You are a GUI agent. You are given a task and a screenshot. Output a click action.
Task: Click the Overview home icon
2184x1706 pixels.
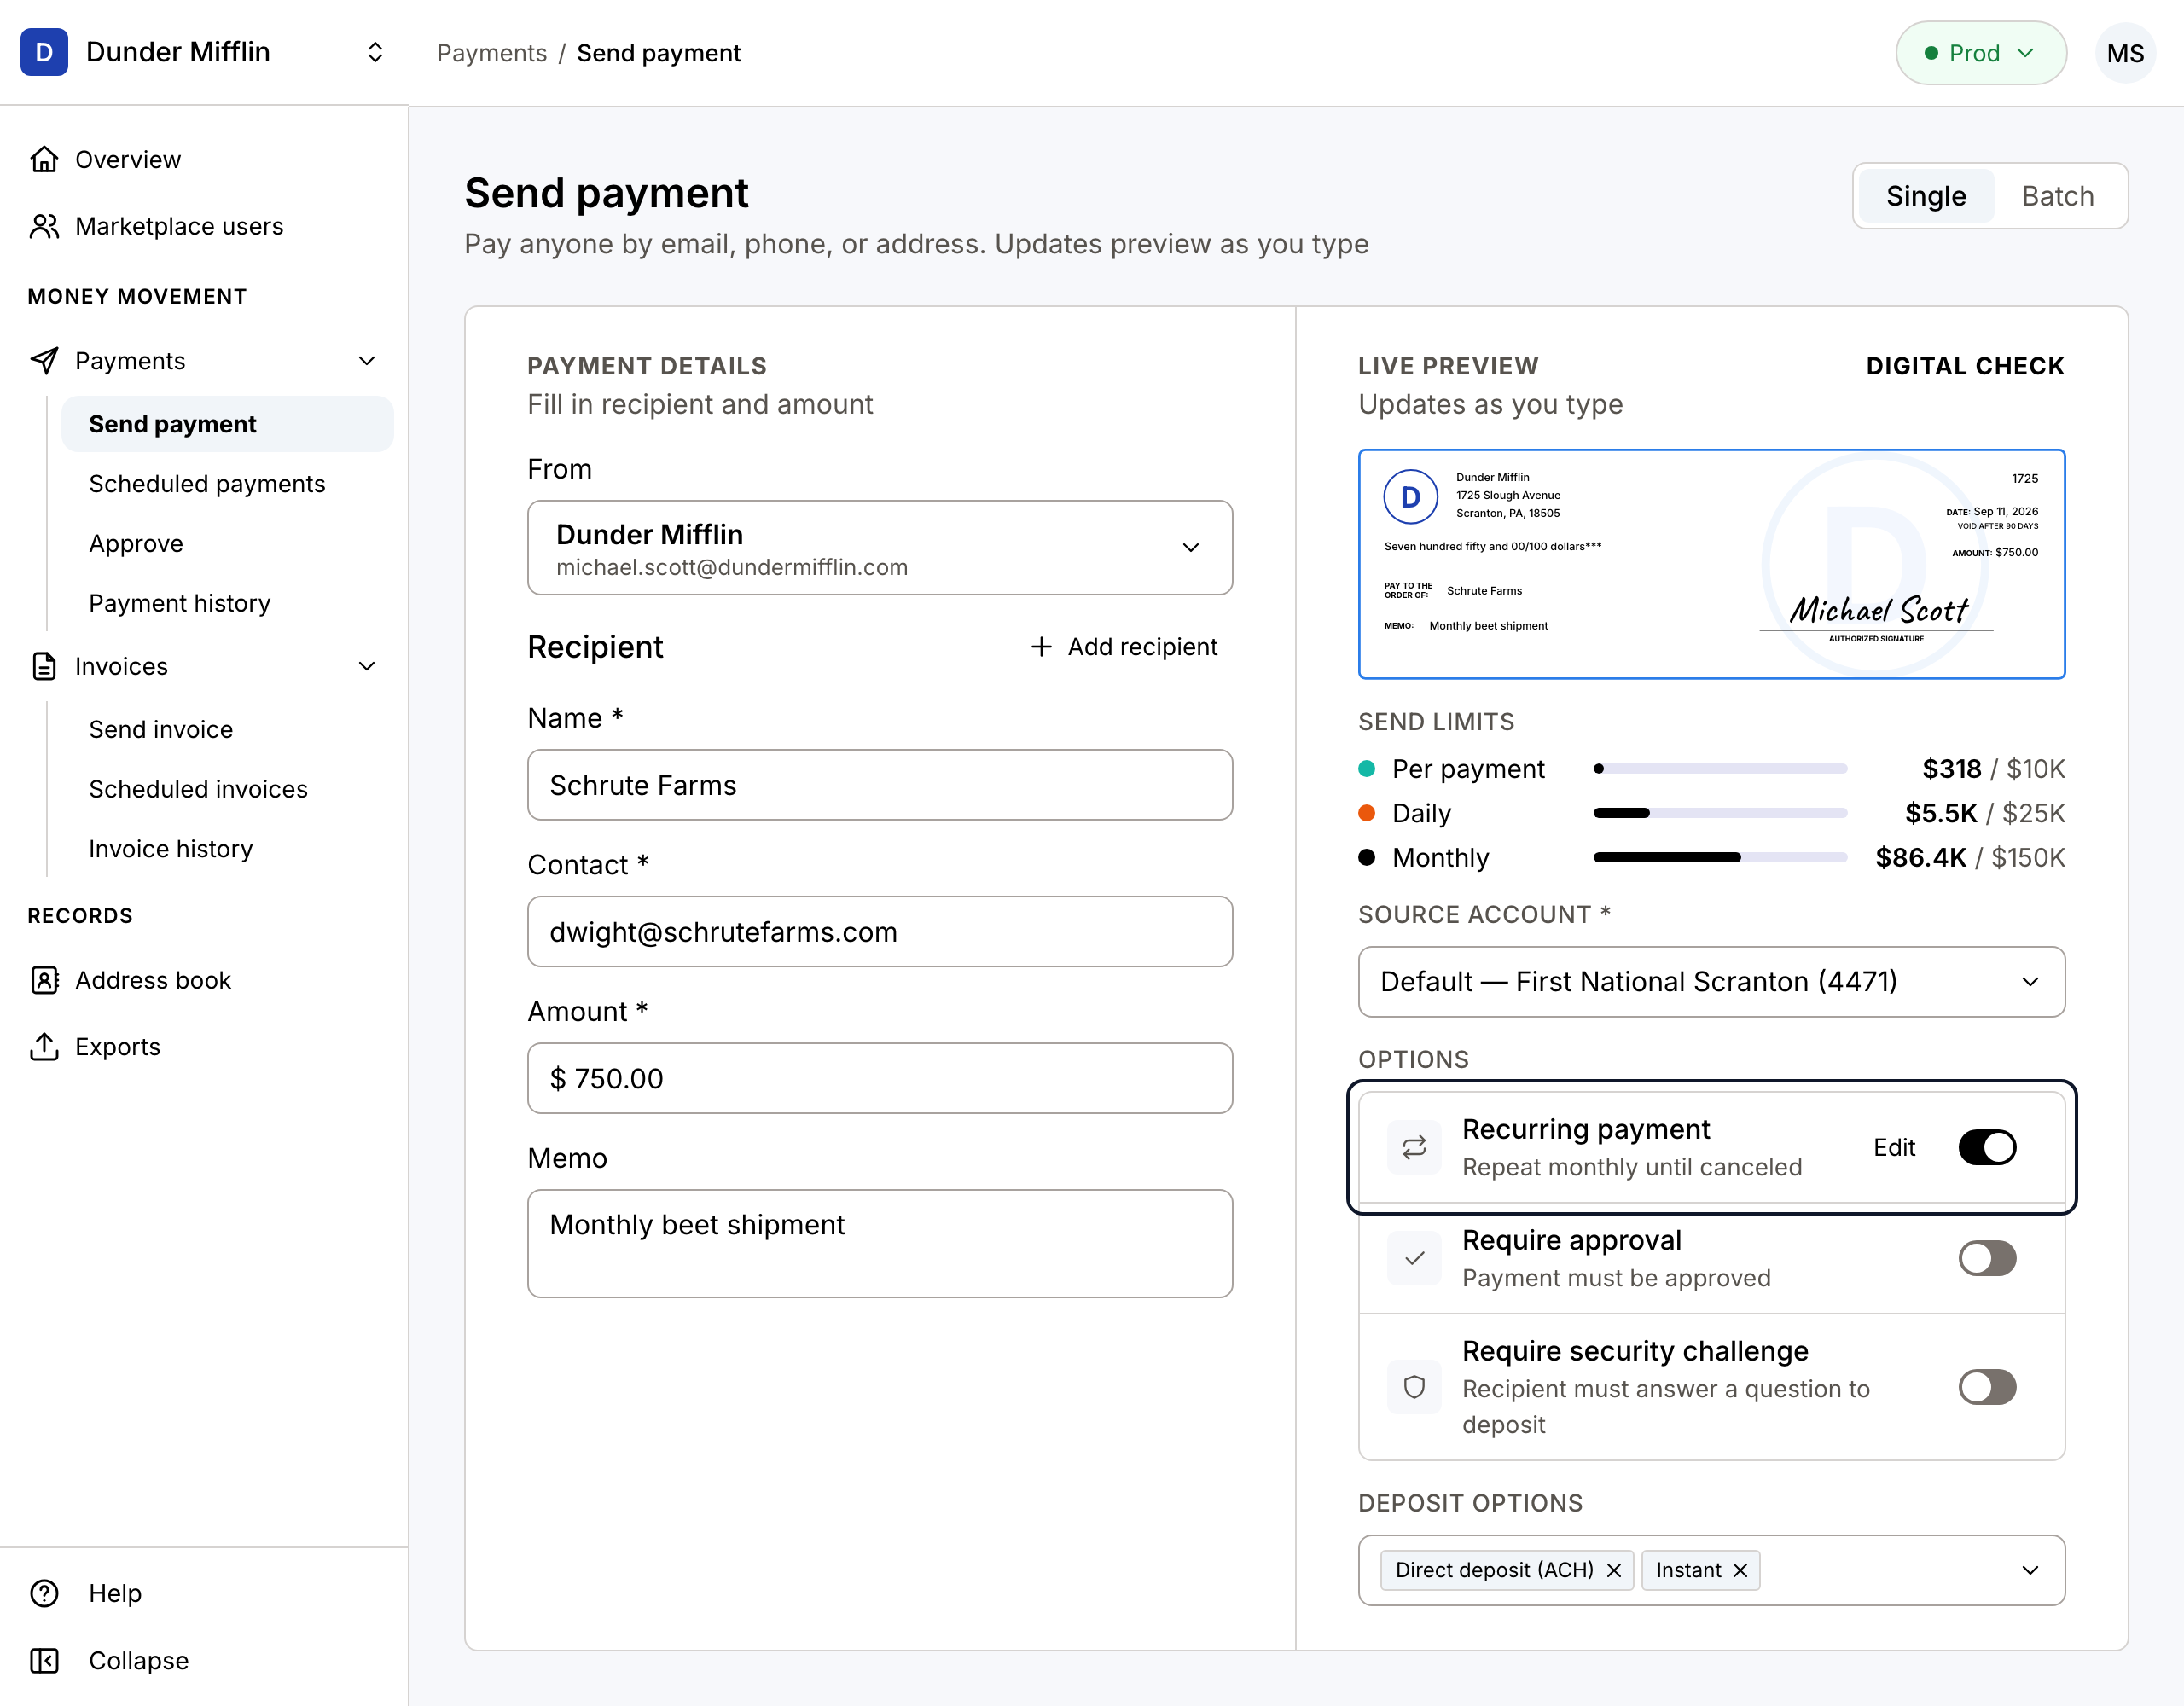[x=44, y=159]
